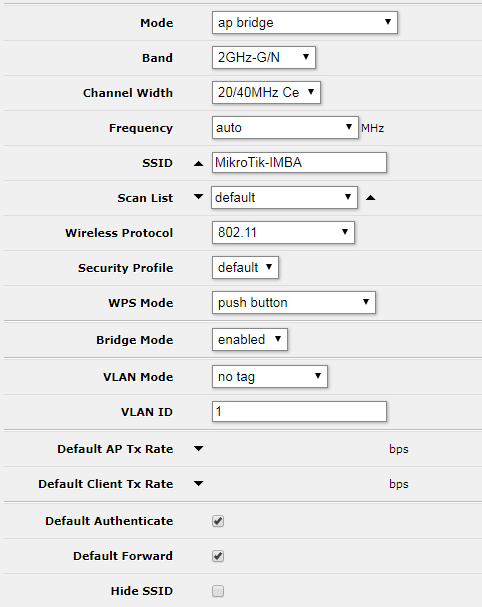Open the Wireless Protocol dropdown showing 802.11
The image size is (482, 607).
click(283, 232)
